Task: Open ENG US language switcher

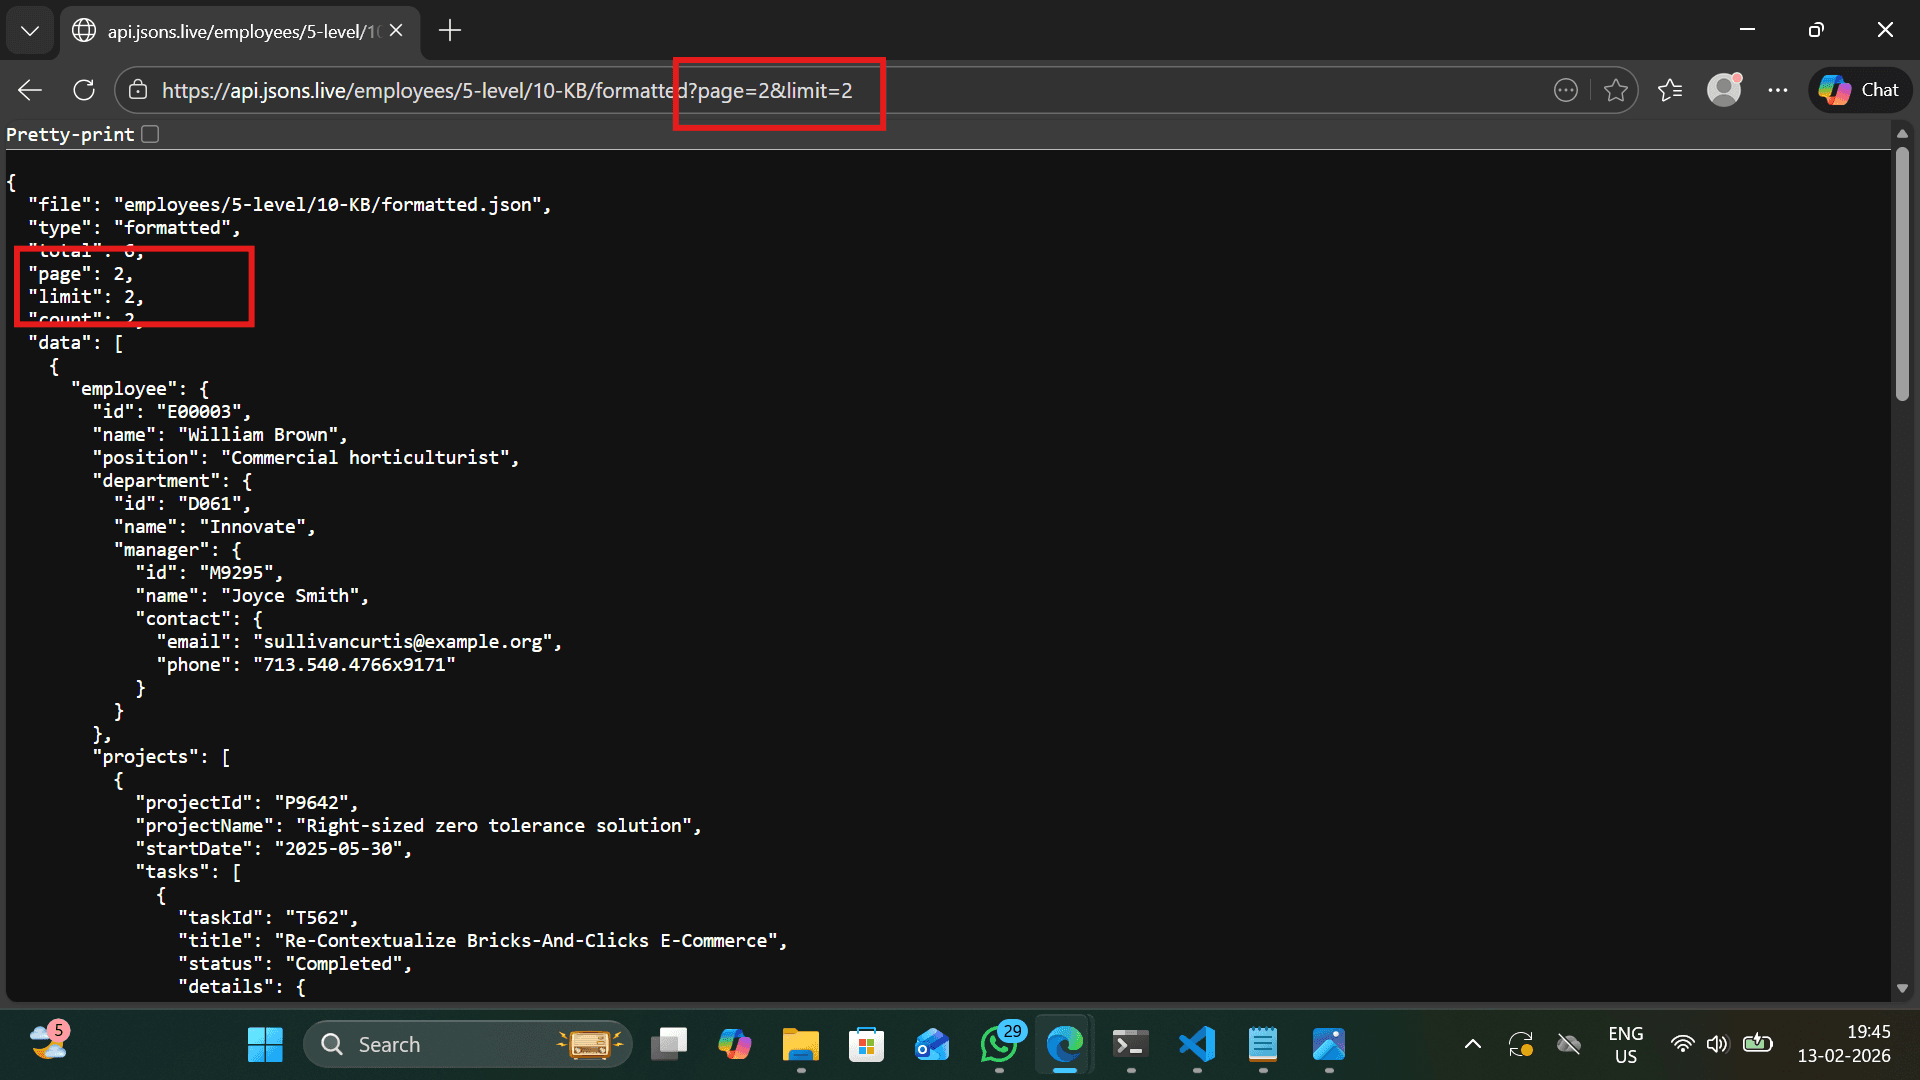Action: click(x=1626, y=1045)
